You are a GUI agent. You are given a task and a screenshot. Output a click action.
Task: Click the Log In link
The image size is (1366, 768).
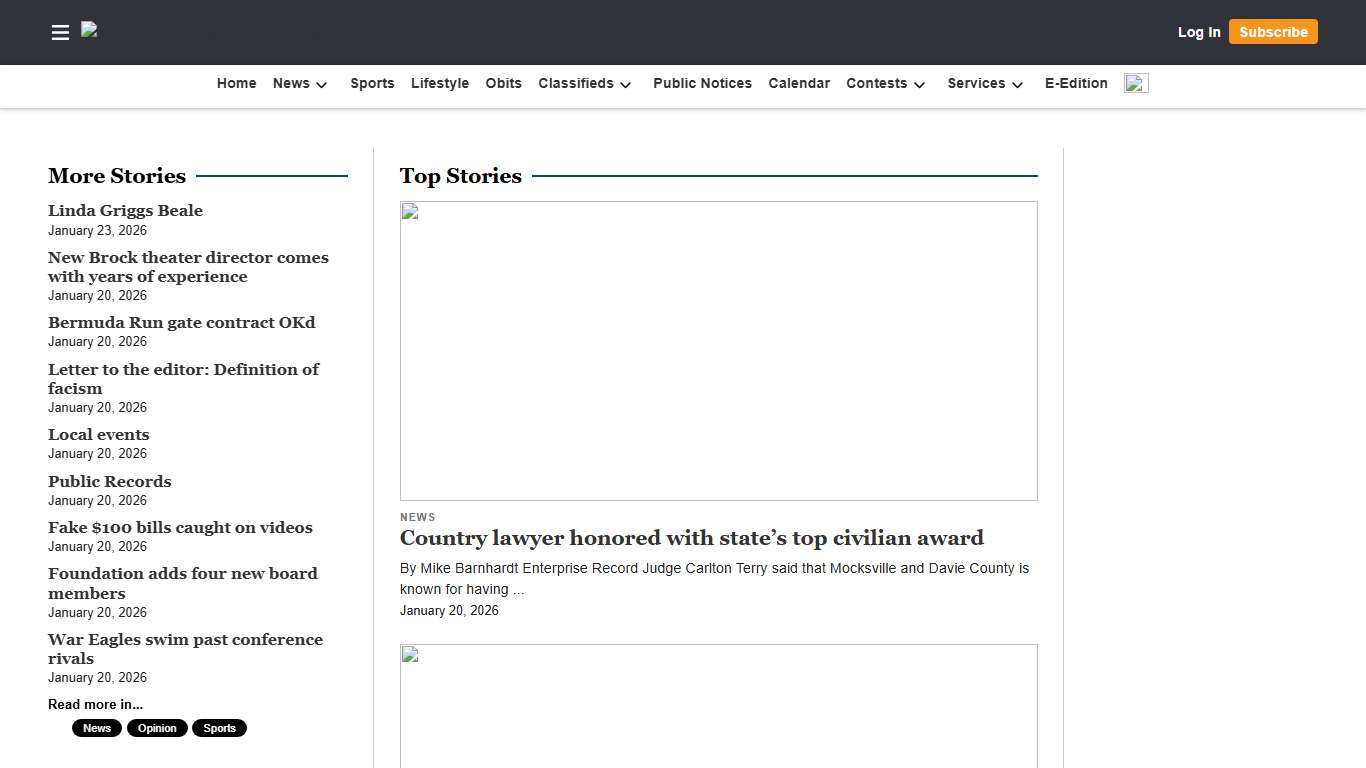pos(1198,32)
